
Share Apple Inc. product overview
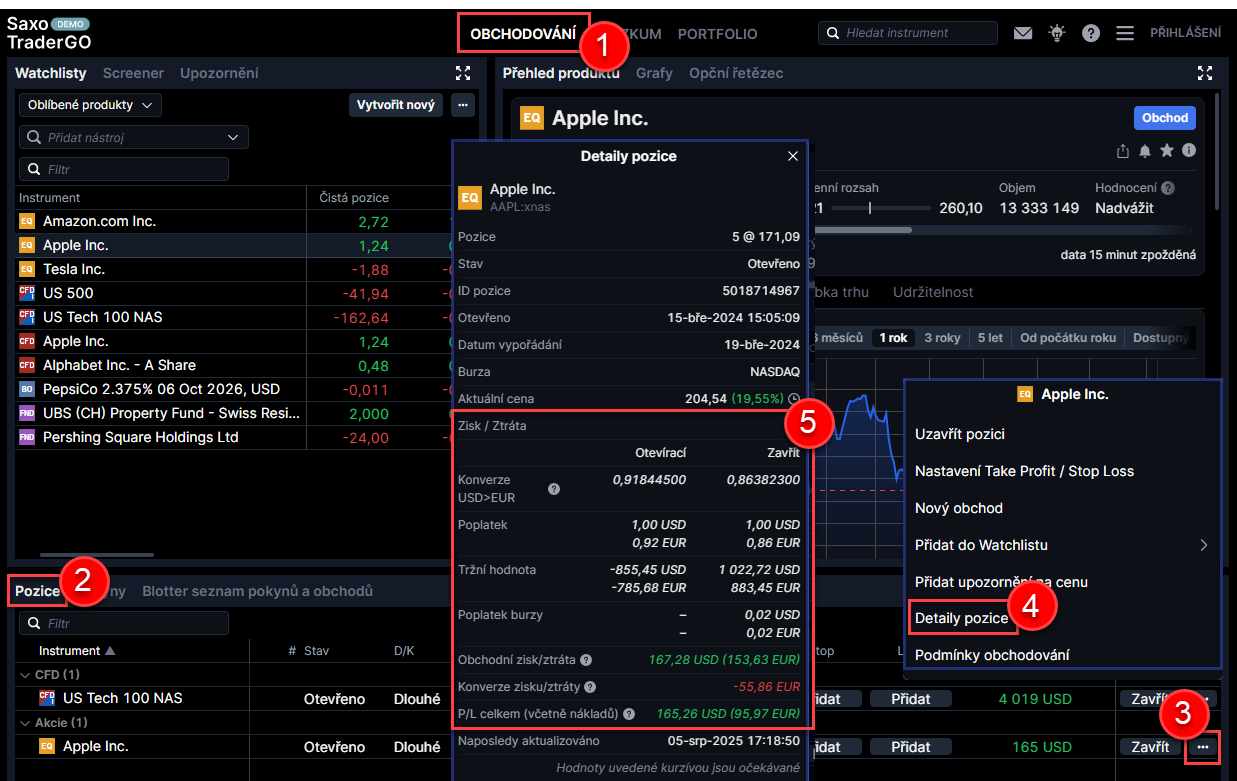1123,151
